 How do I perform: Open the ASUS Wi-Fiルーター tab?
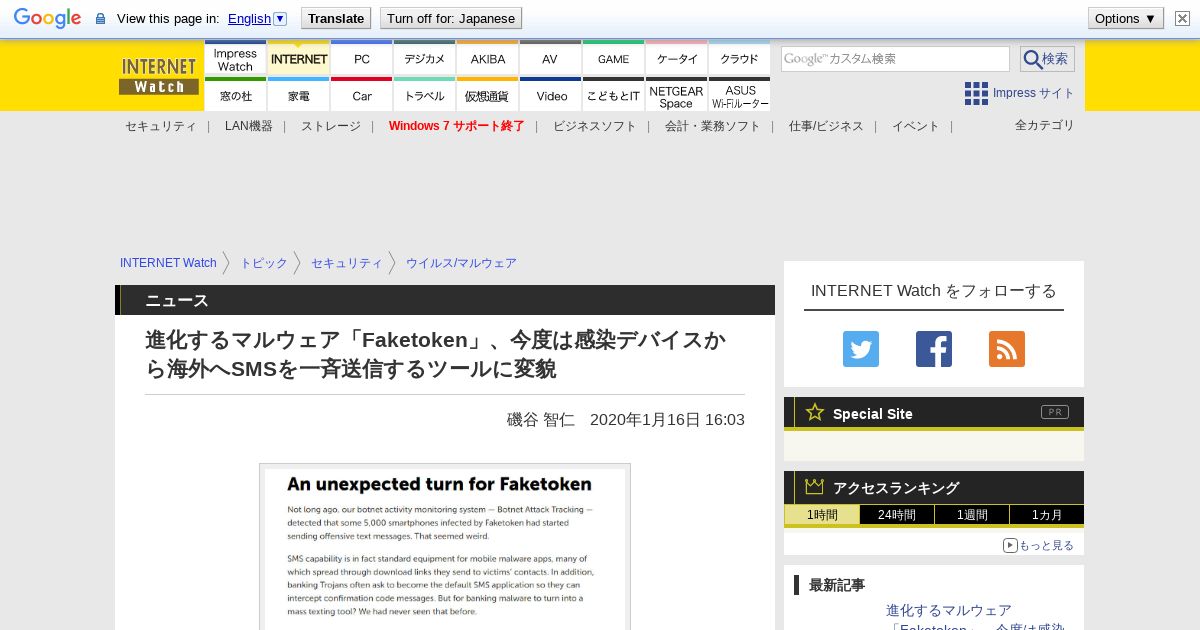point(740,95)
